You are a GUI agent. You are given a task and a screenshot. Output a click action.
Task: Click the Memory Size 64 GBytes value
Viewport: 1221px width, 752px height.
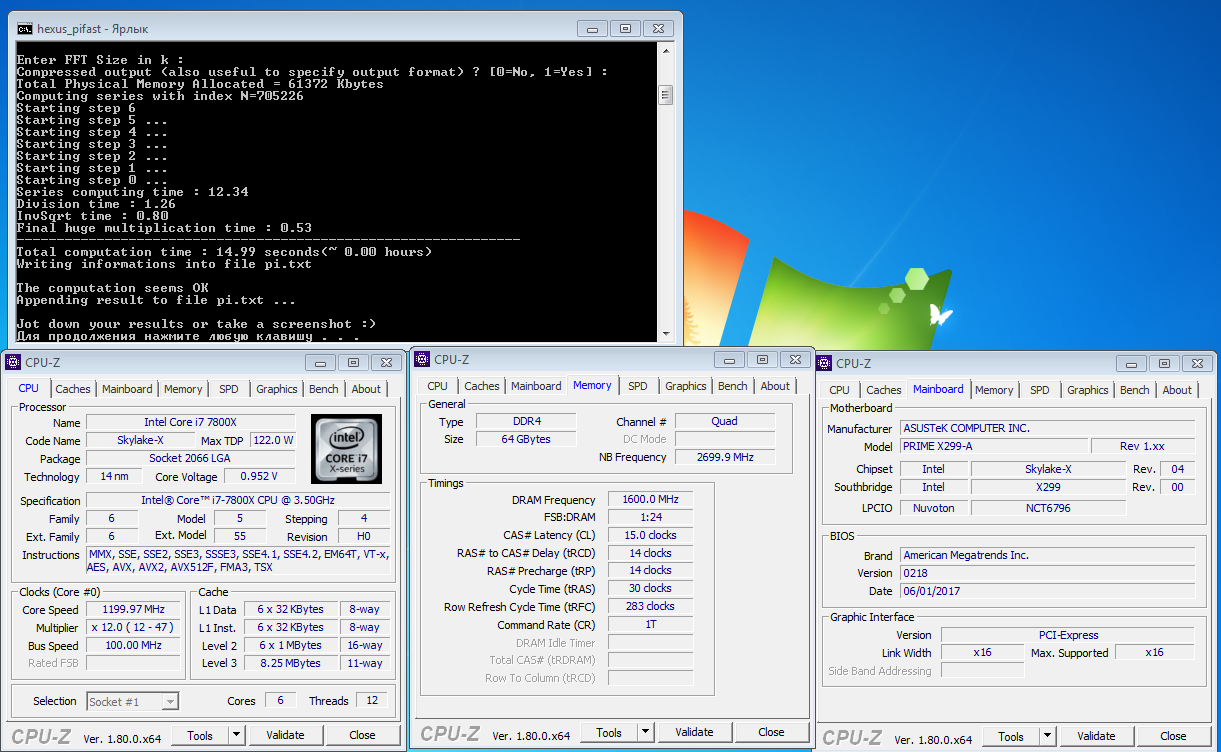525,439
